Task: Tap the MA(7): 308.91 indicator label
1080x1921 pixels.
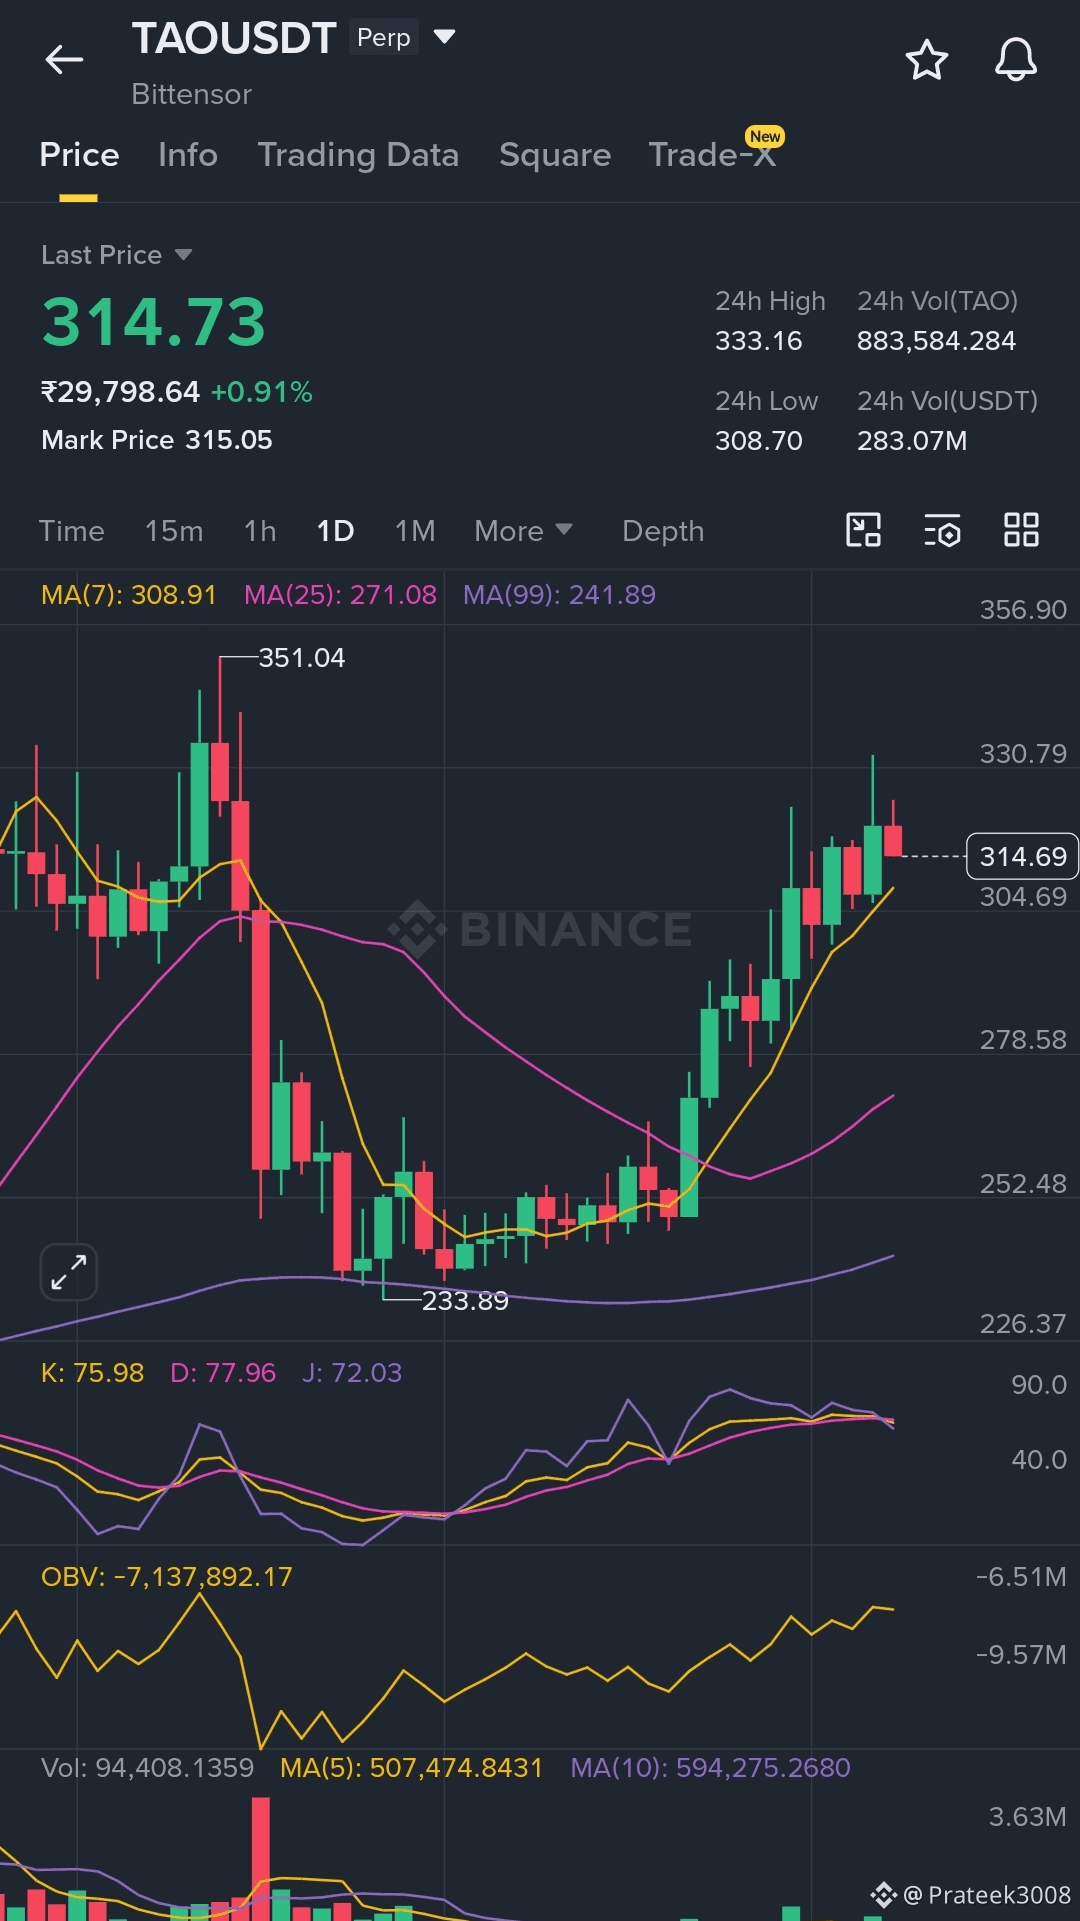Action: 129,595
